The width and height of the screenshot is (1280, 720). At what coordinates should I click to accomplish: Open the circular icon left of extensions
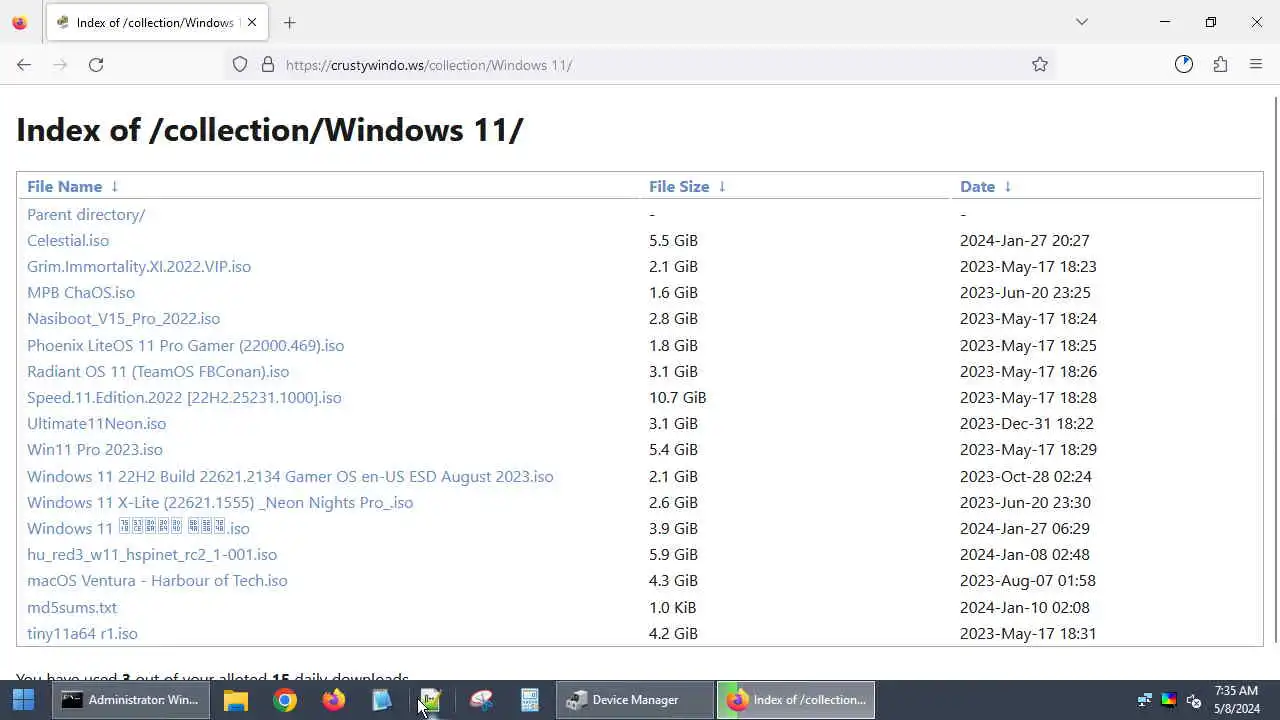[1184, 65]
